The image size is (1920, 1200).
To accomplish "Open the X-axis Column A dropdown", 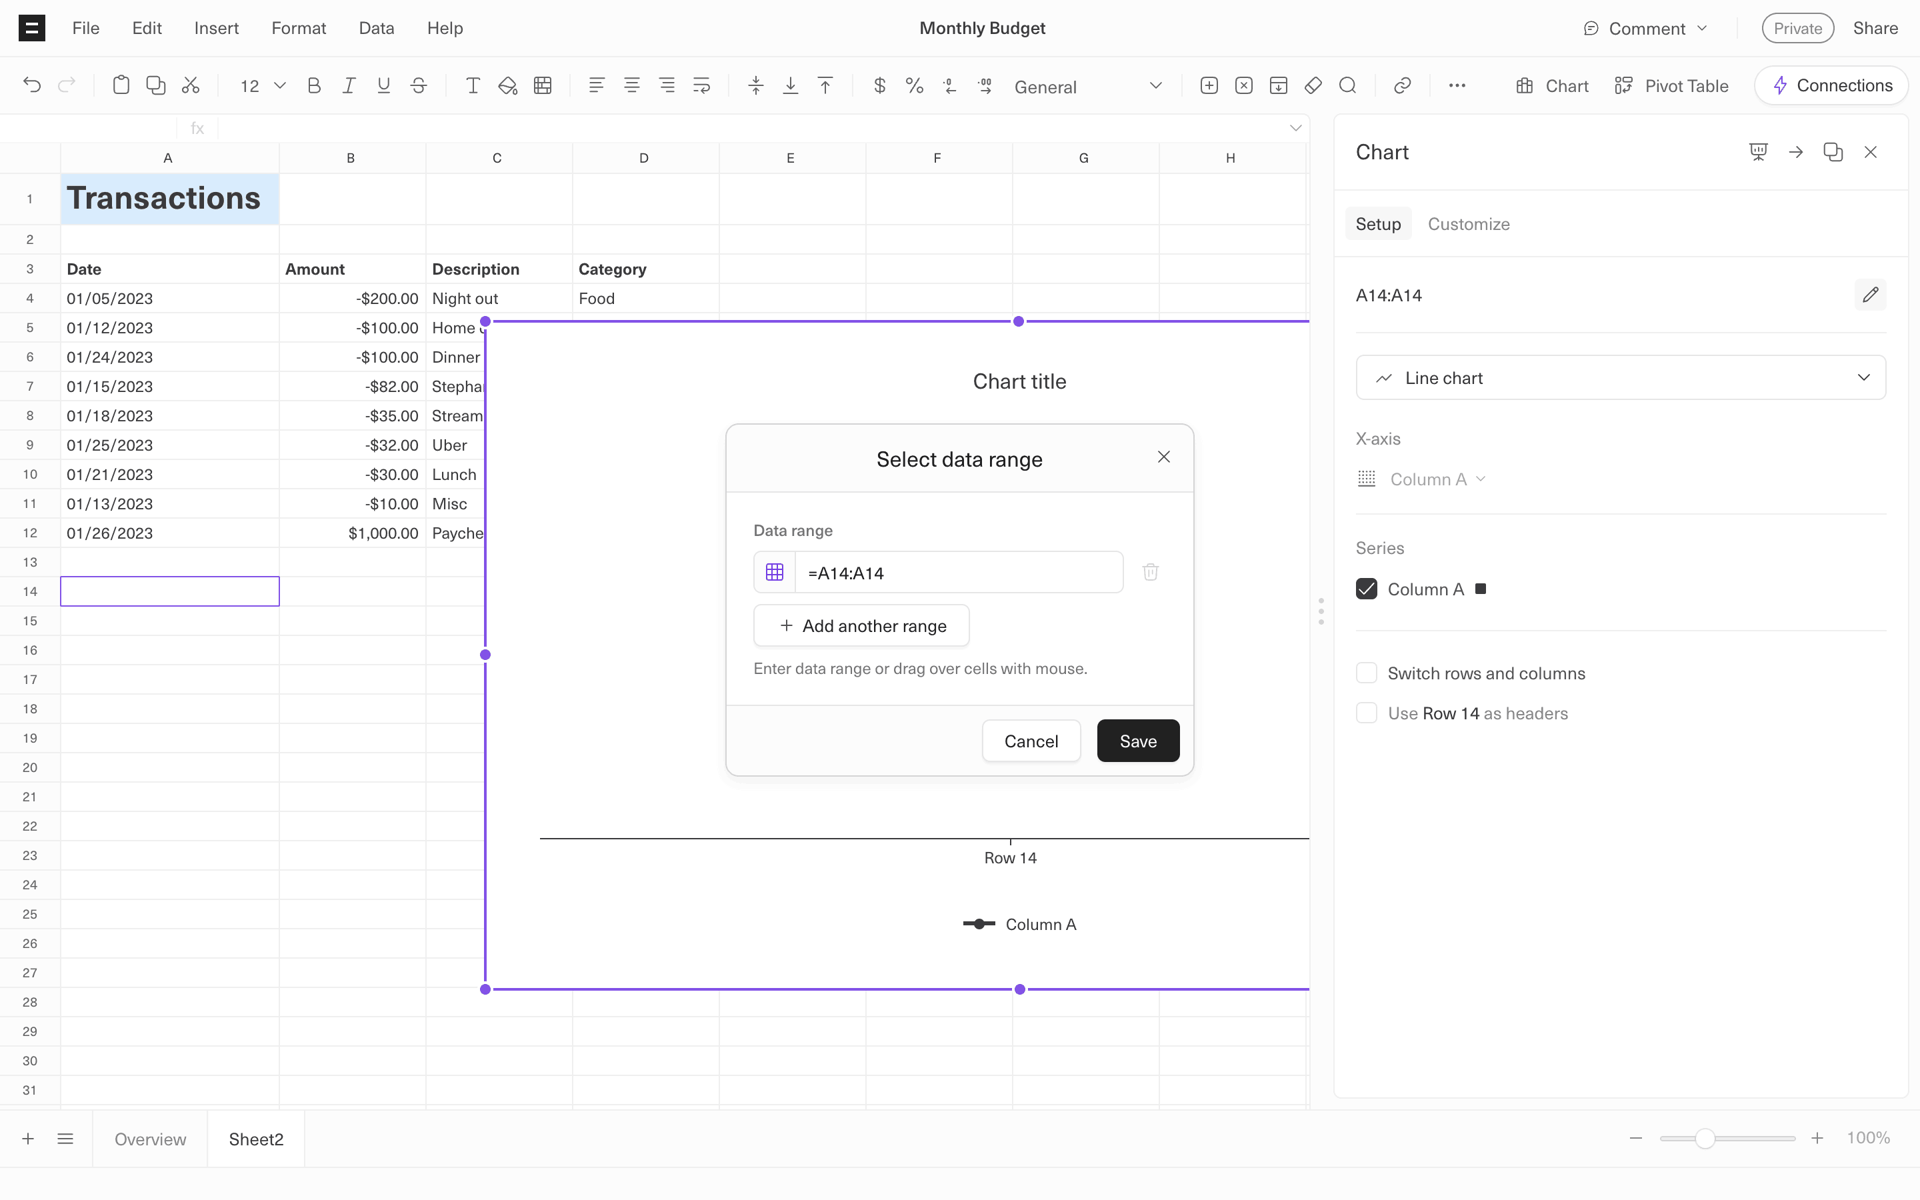I will coord(1437,479).
